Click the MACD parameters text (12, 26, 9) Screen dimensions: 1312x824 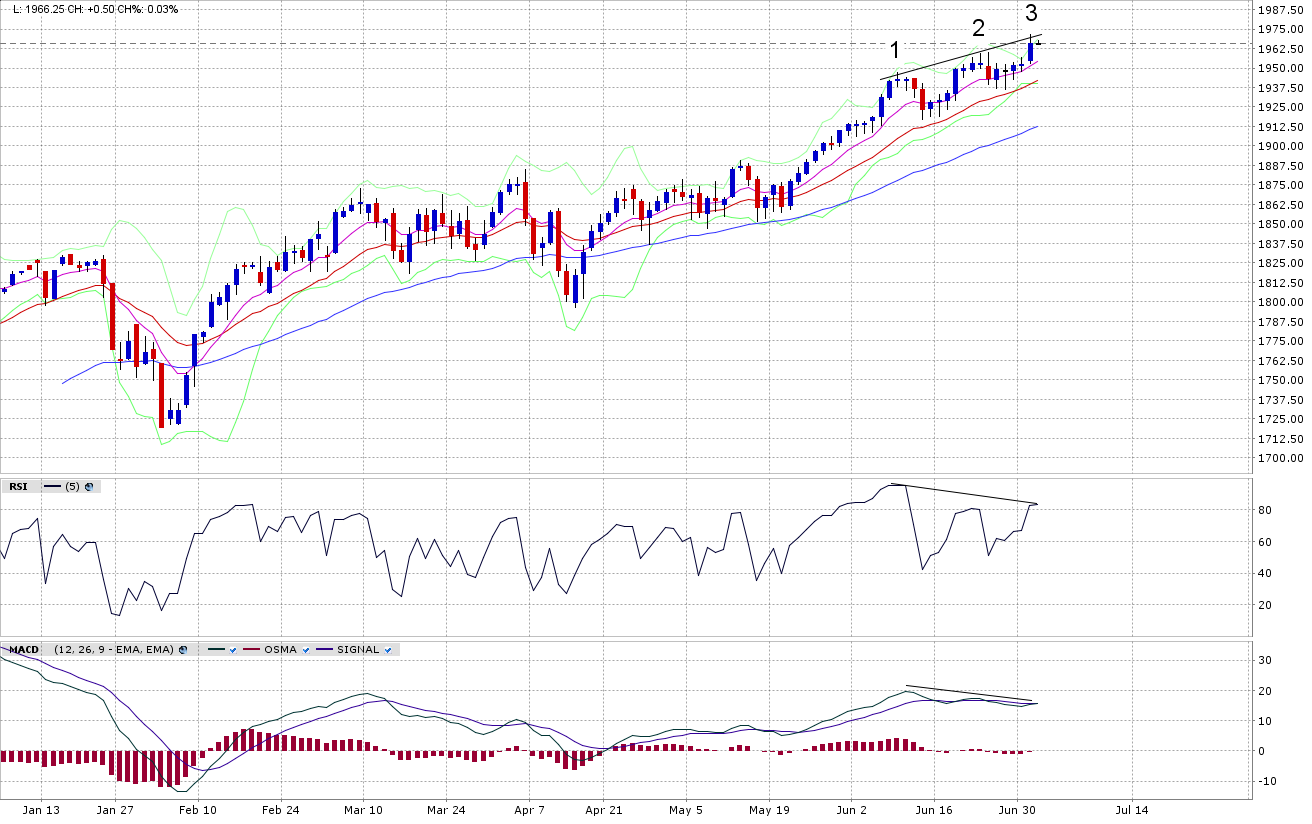(x=113, y=650)
